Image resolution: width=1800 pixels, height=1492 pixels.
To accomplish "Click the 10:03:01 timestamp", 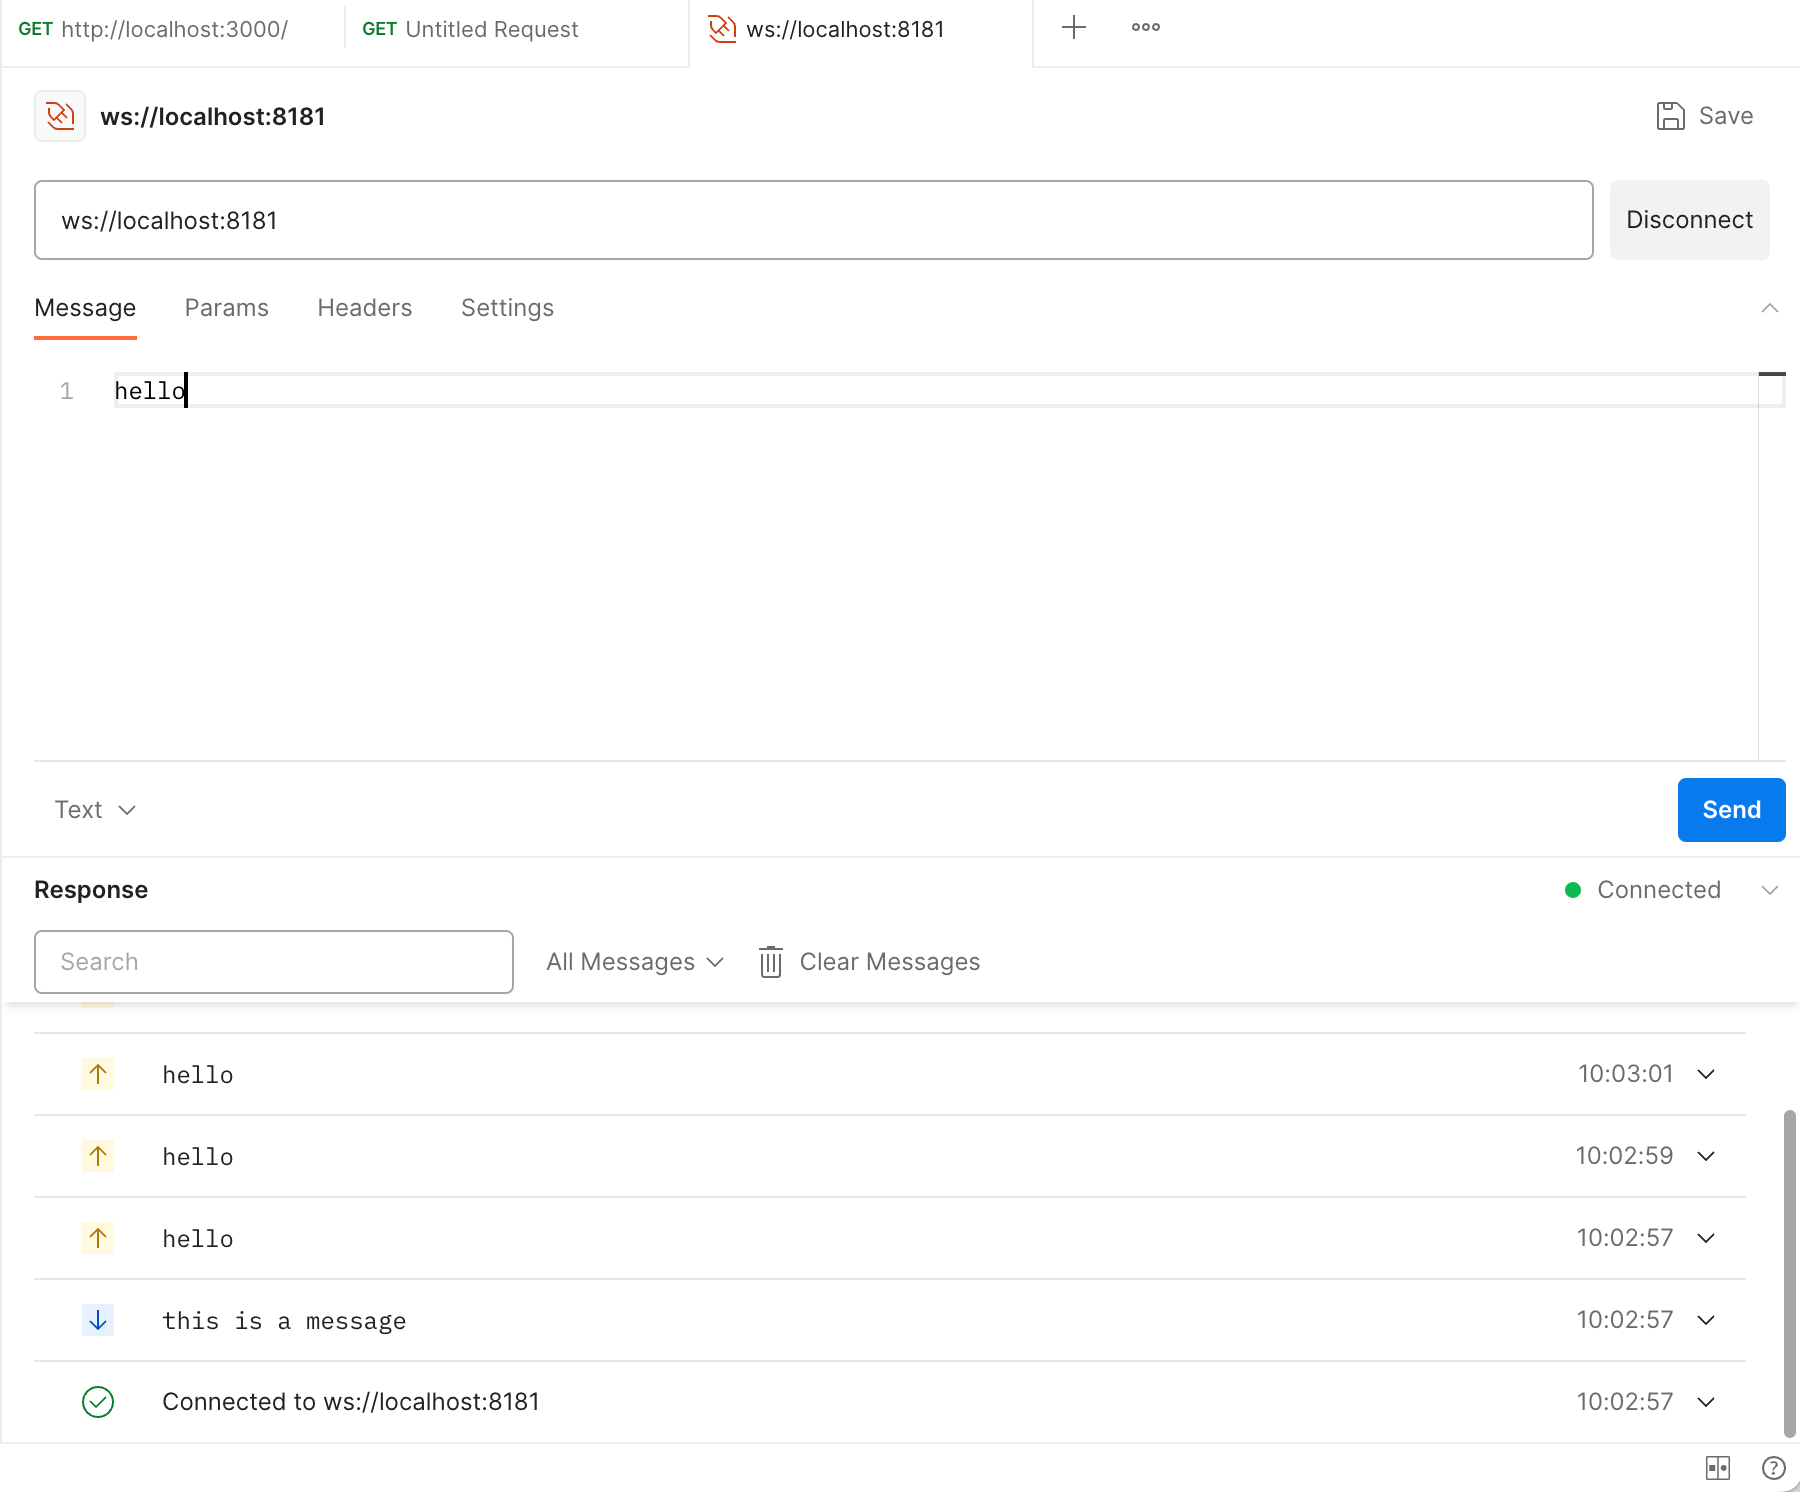I will coord(1625,1074).
